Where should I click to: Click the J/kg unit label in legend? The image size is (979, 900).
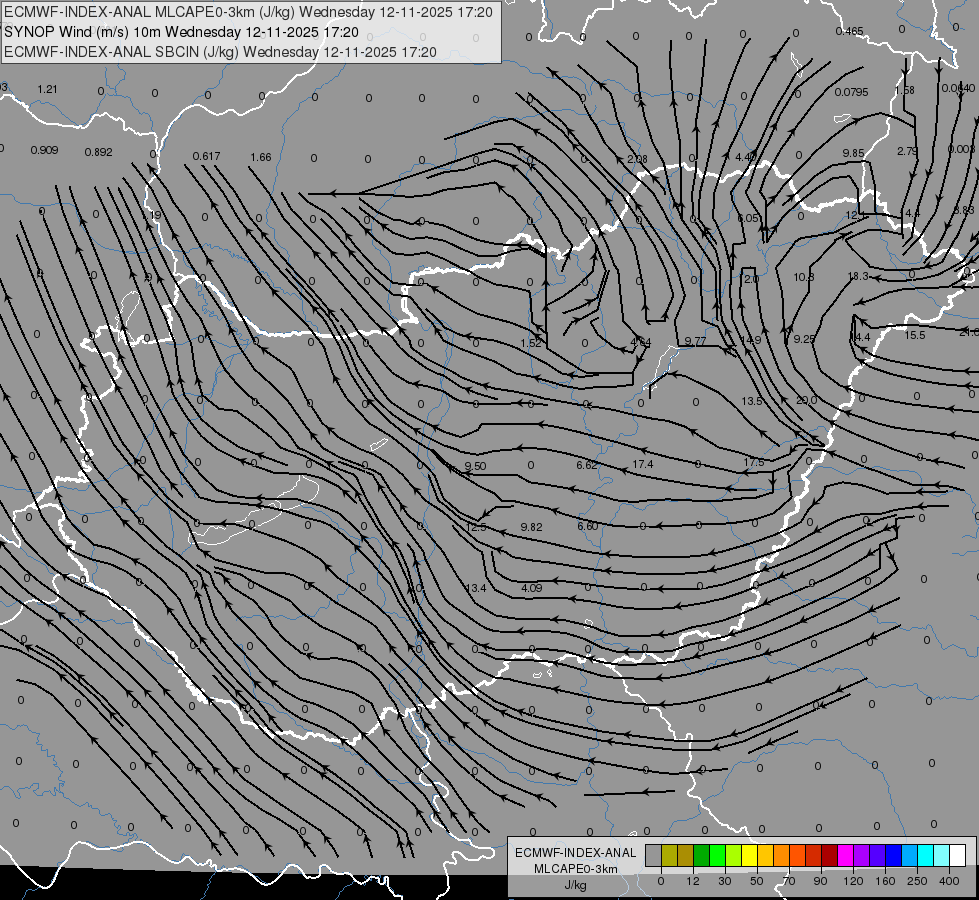[576, 885]
